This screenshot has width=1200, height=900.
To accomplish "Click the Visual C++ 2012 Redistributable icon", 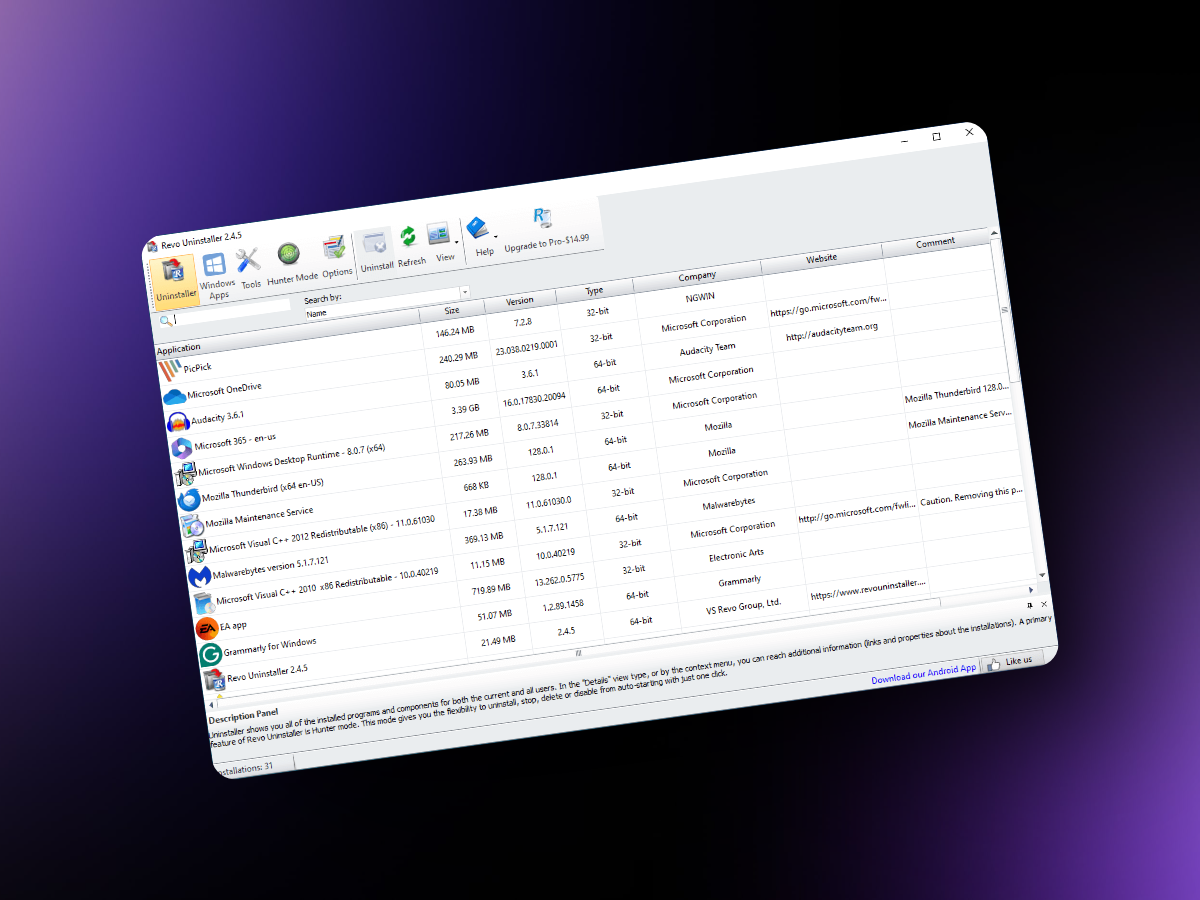I will [x=195, y=551].
